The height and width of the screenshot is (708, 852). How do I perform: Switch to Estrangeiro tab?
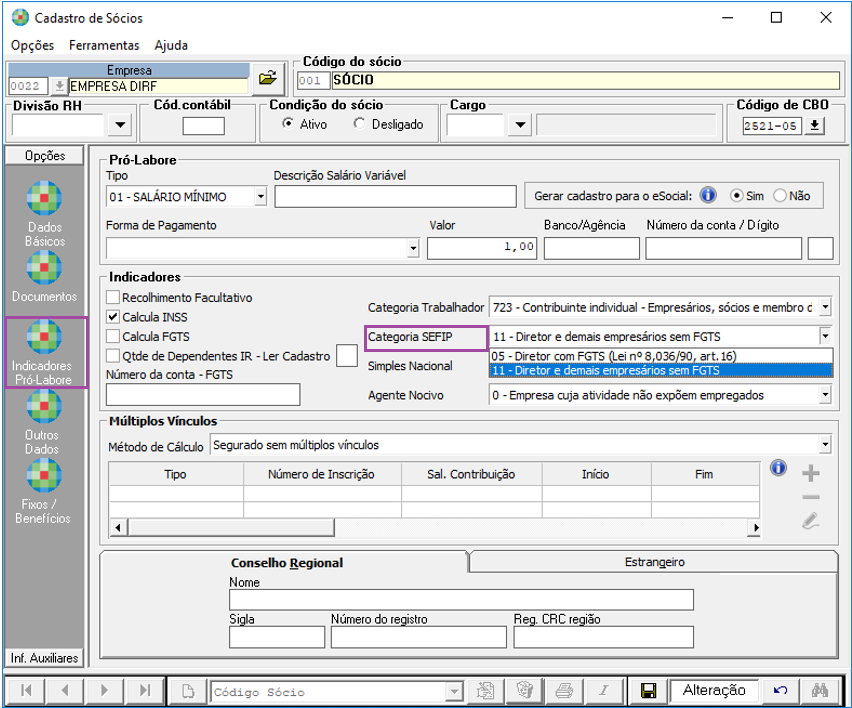click(x=654, y=562)
